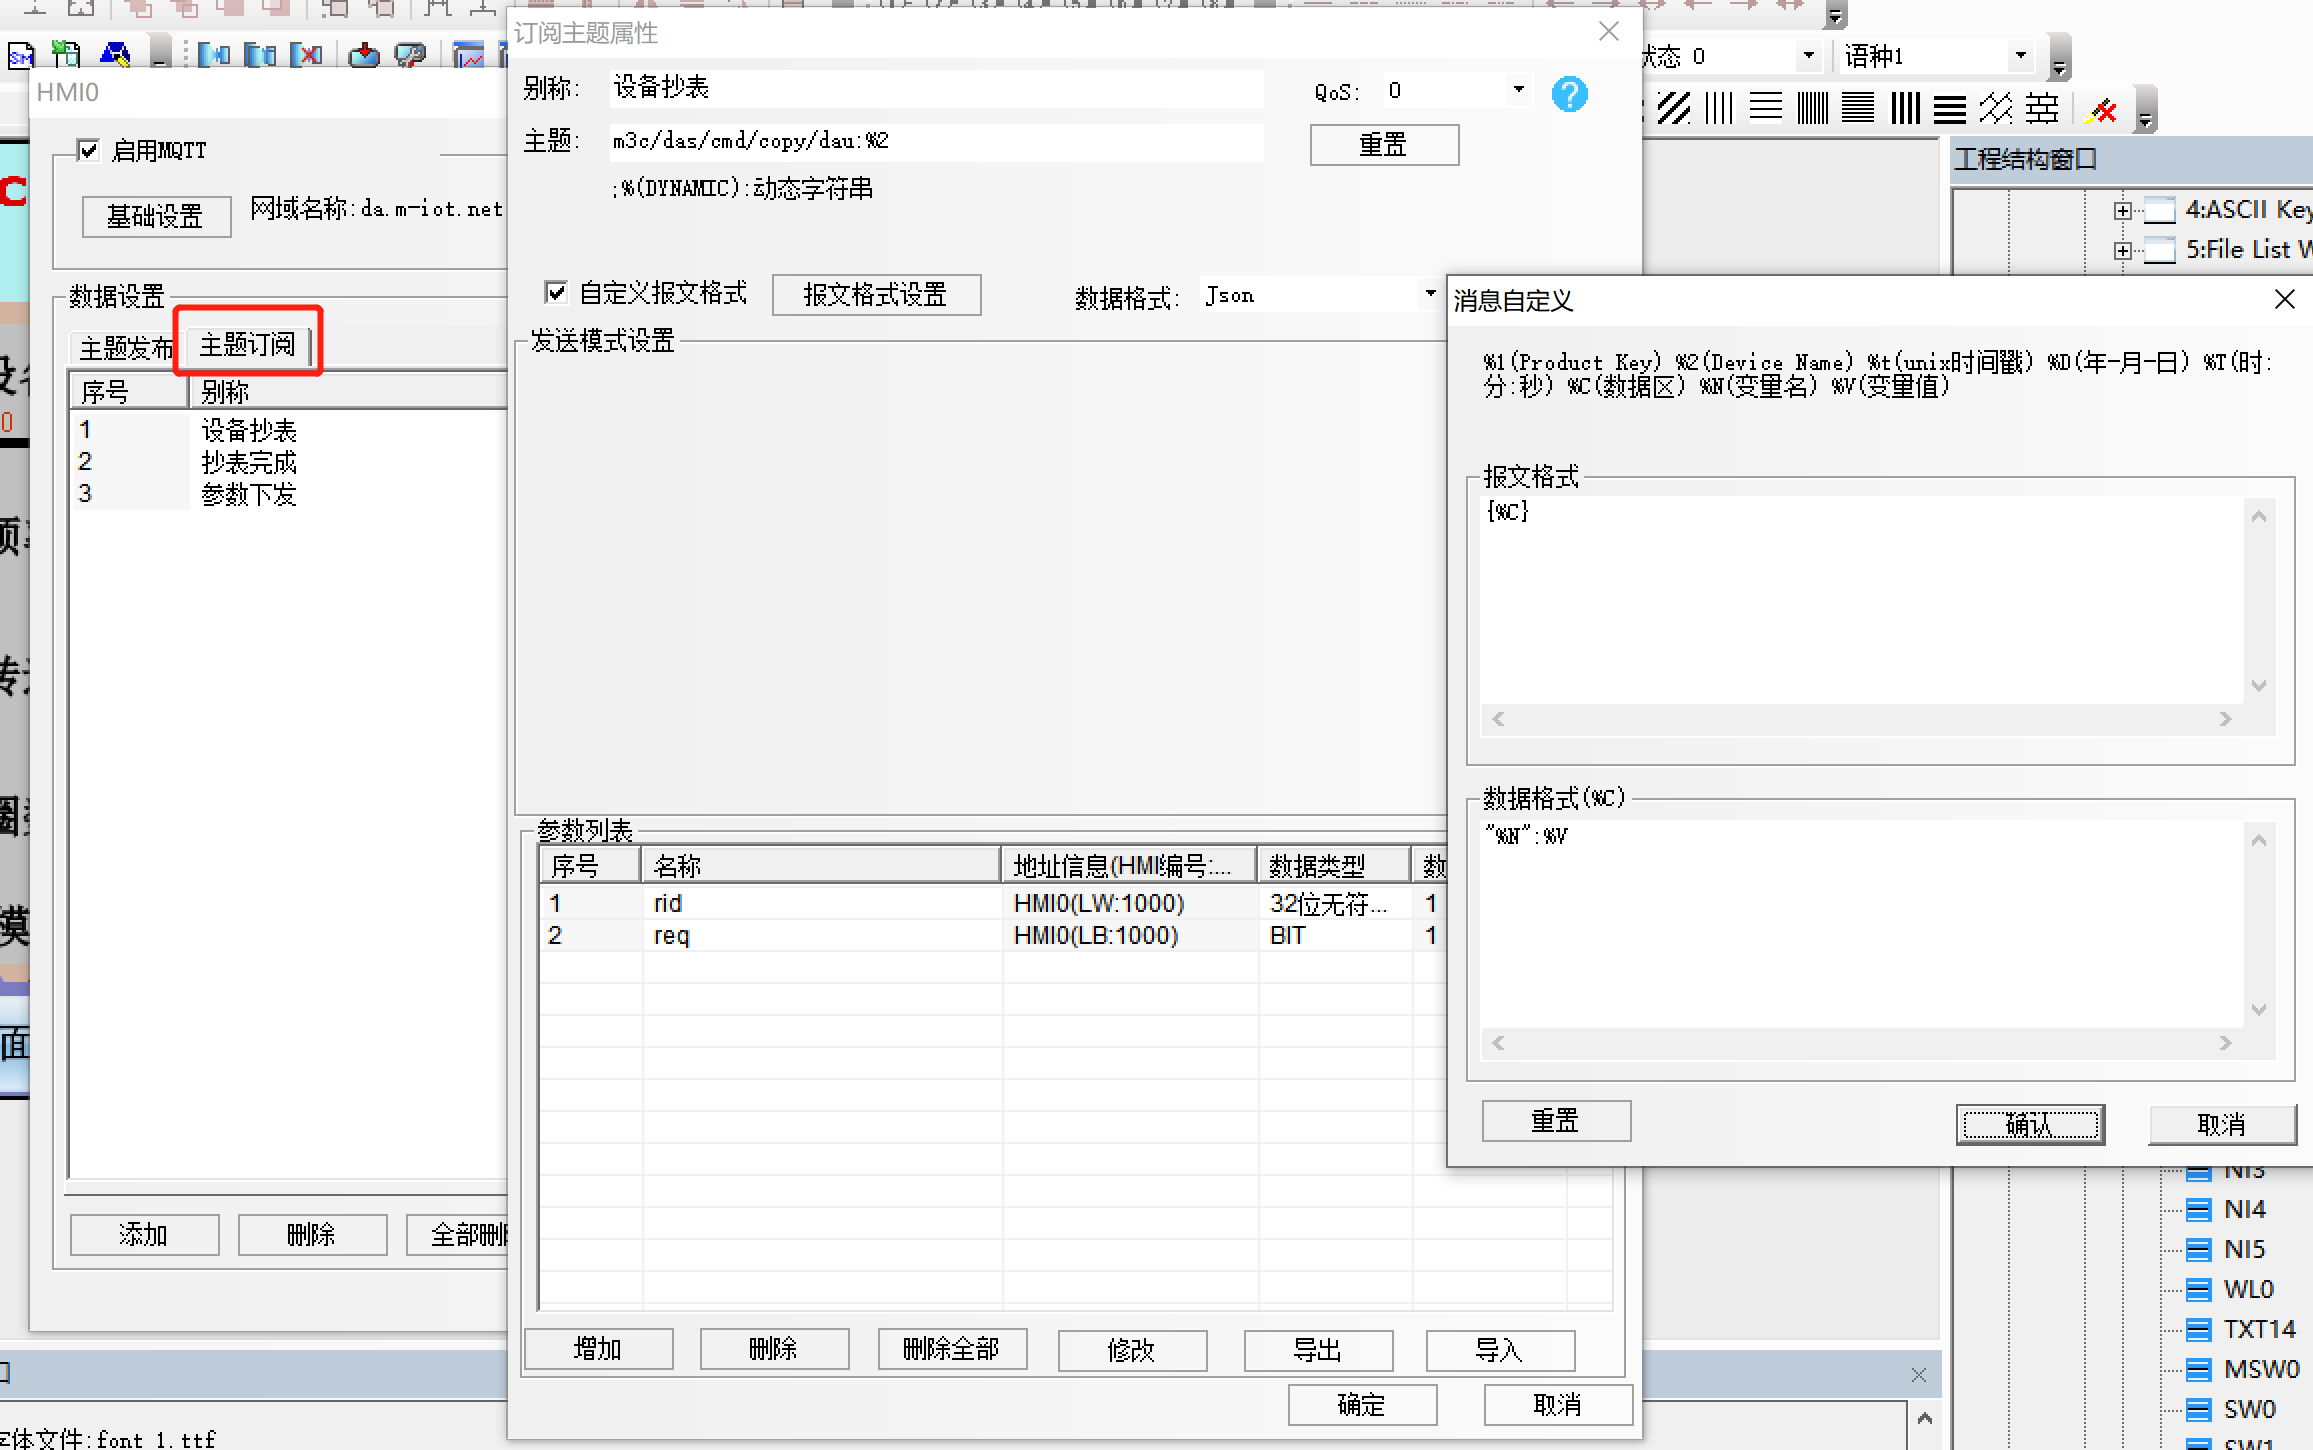The height and width of the screenshot is (1450, 2313).
Task: Click the trend chart window toolbar icon
Action: point(468,55)
